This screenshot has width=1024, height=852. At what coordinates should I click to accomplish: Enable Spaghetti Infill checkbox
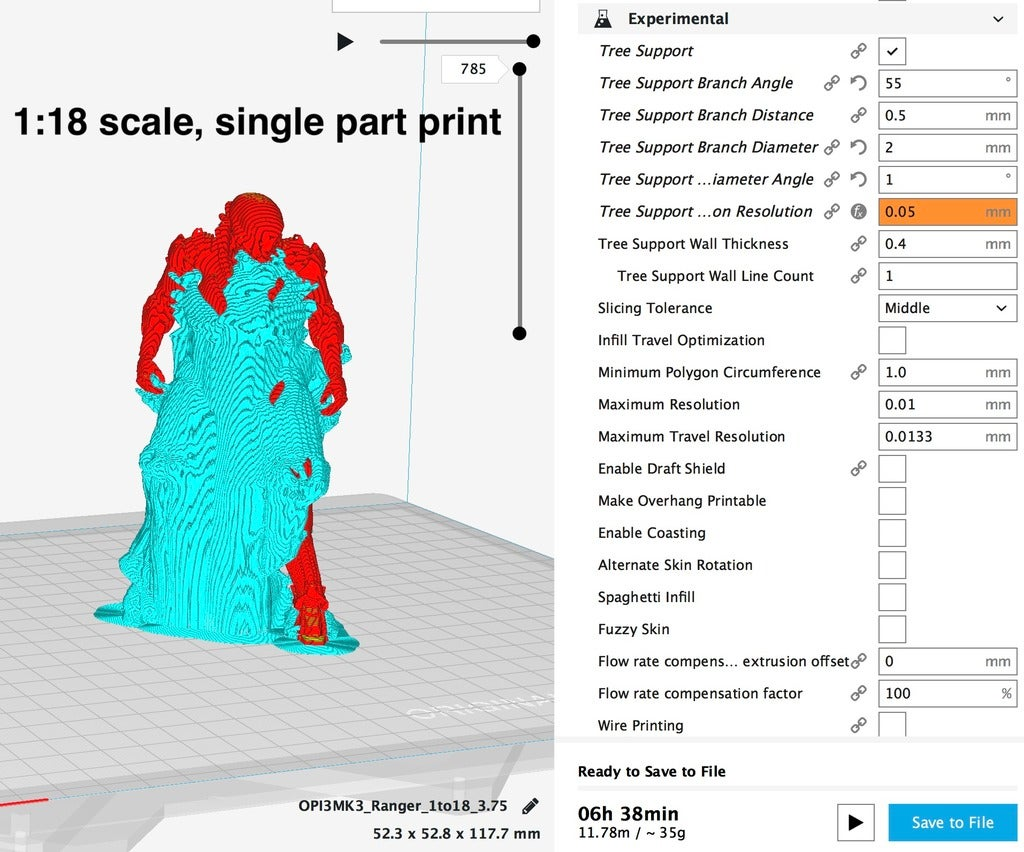892,597
